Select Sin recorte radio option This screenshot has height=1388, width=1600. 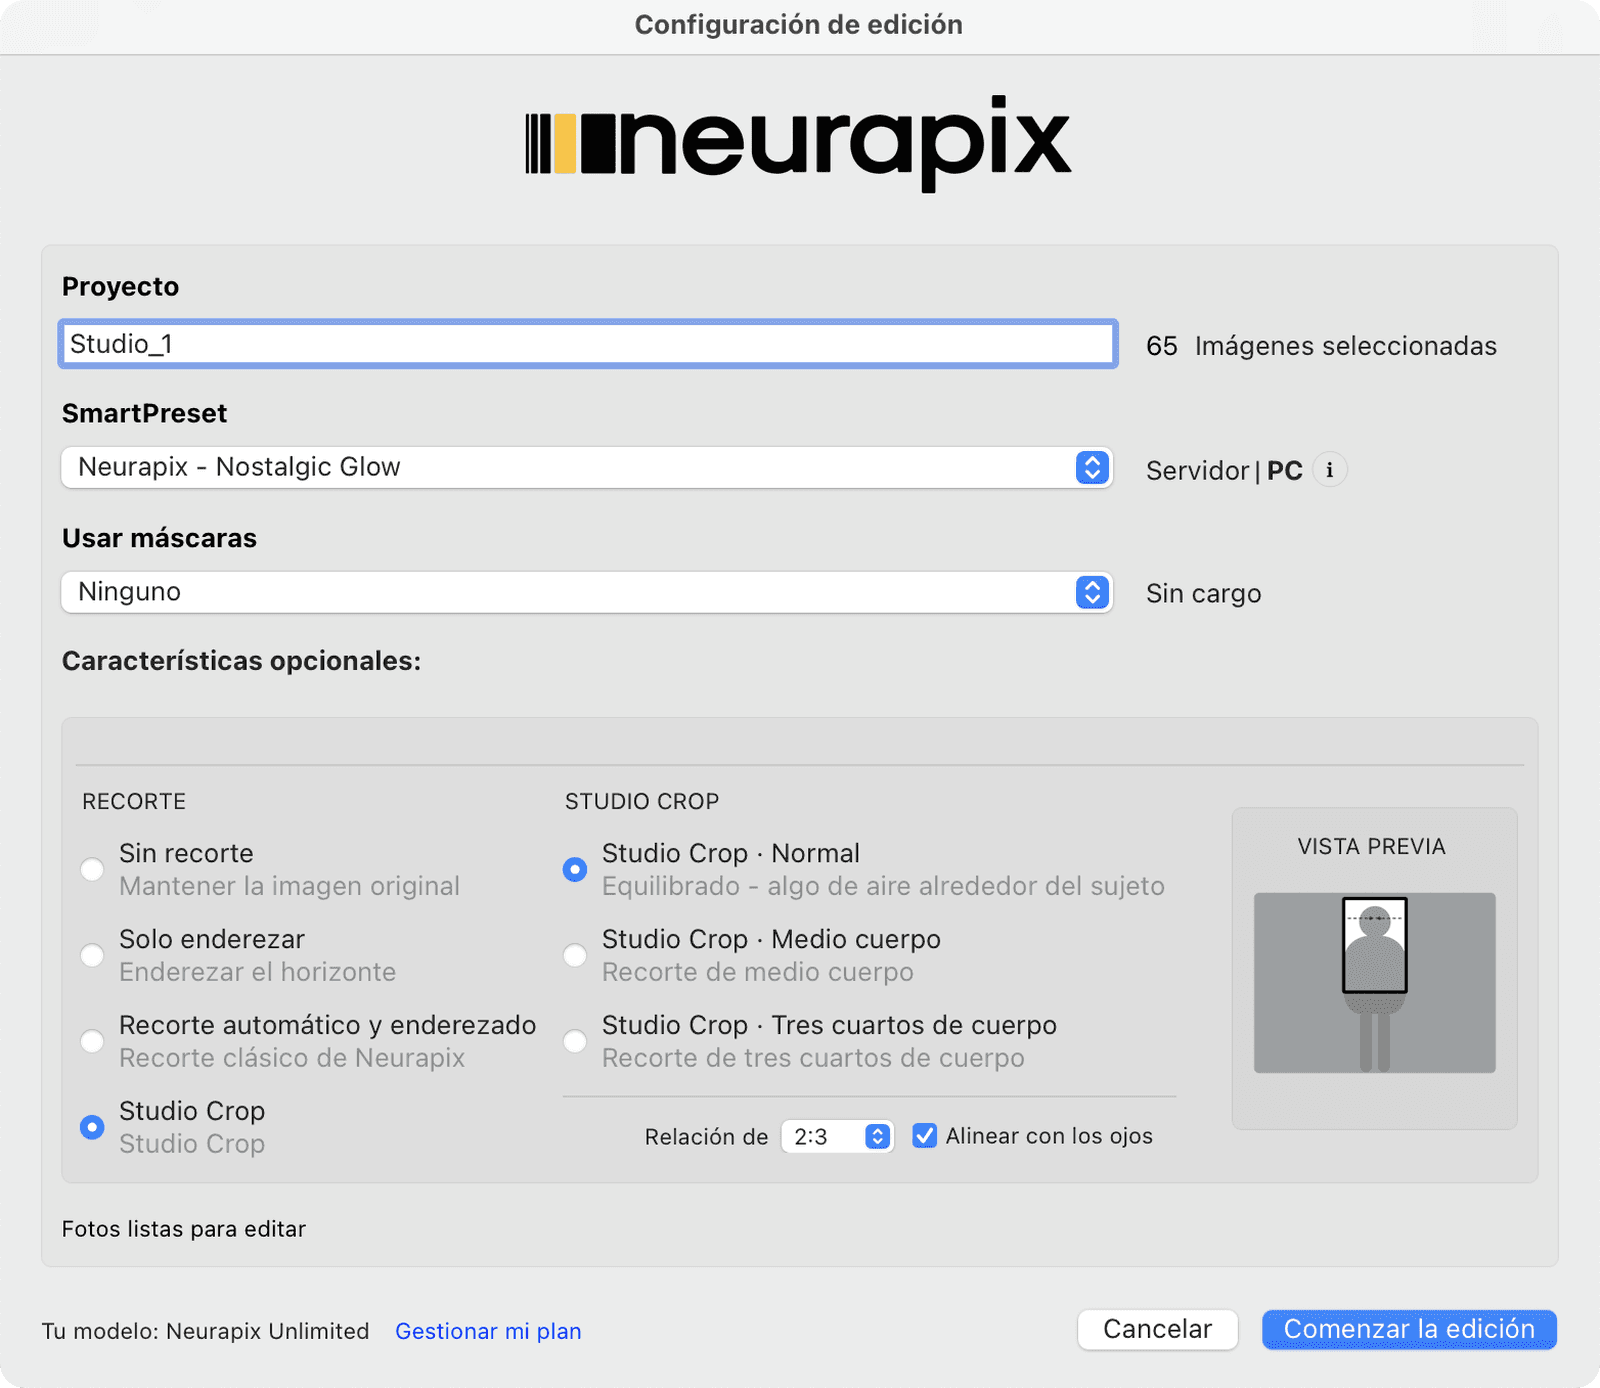[92, 869]
